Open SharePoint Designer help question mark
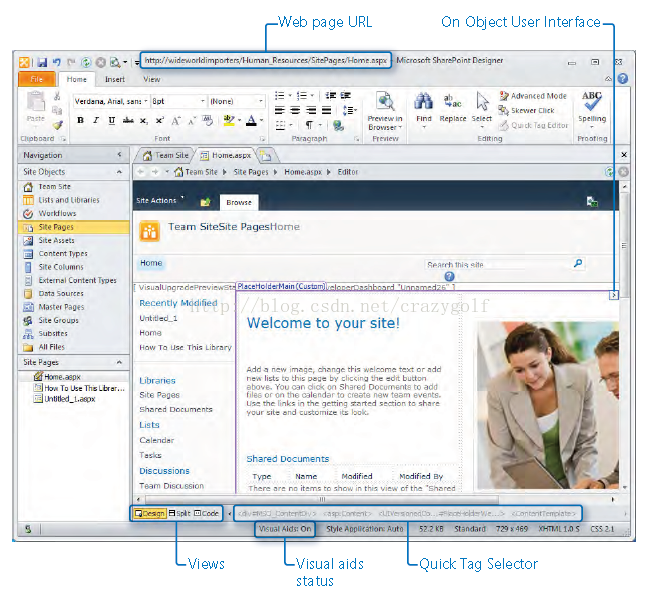Image resolution: width=661 pixels, height=591 pixels. pos(623,78)
